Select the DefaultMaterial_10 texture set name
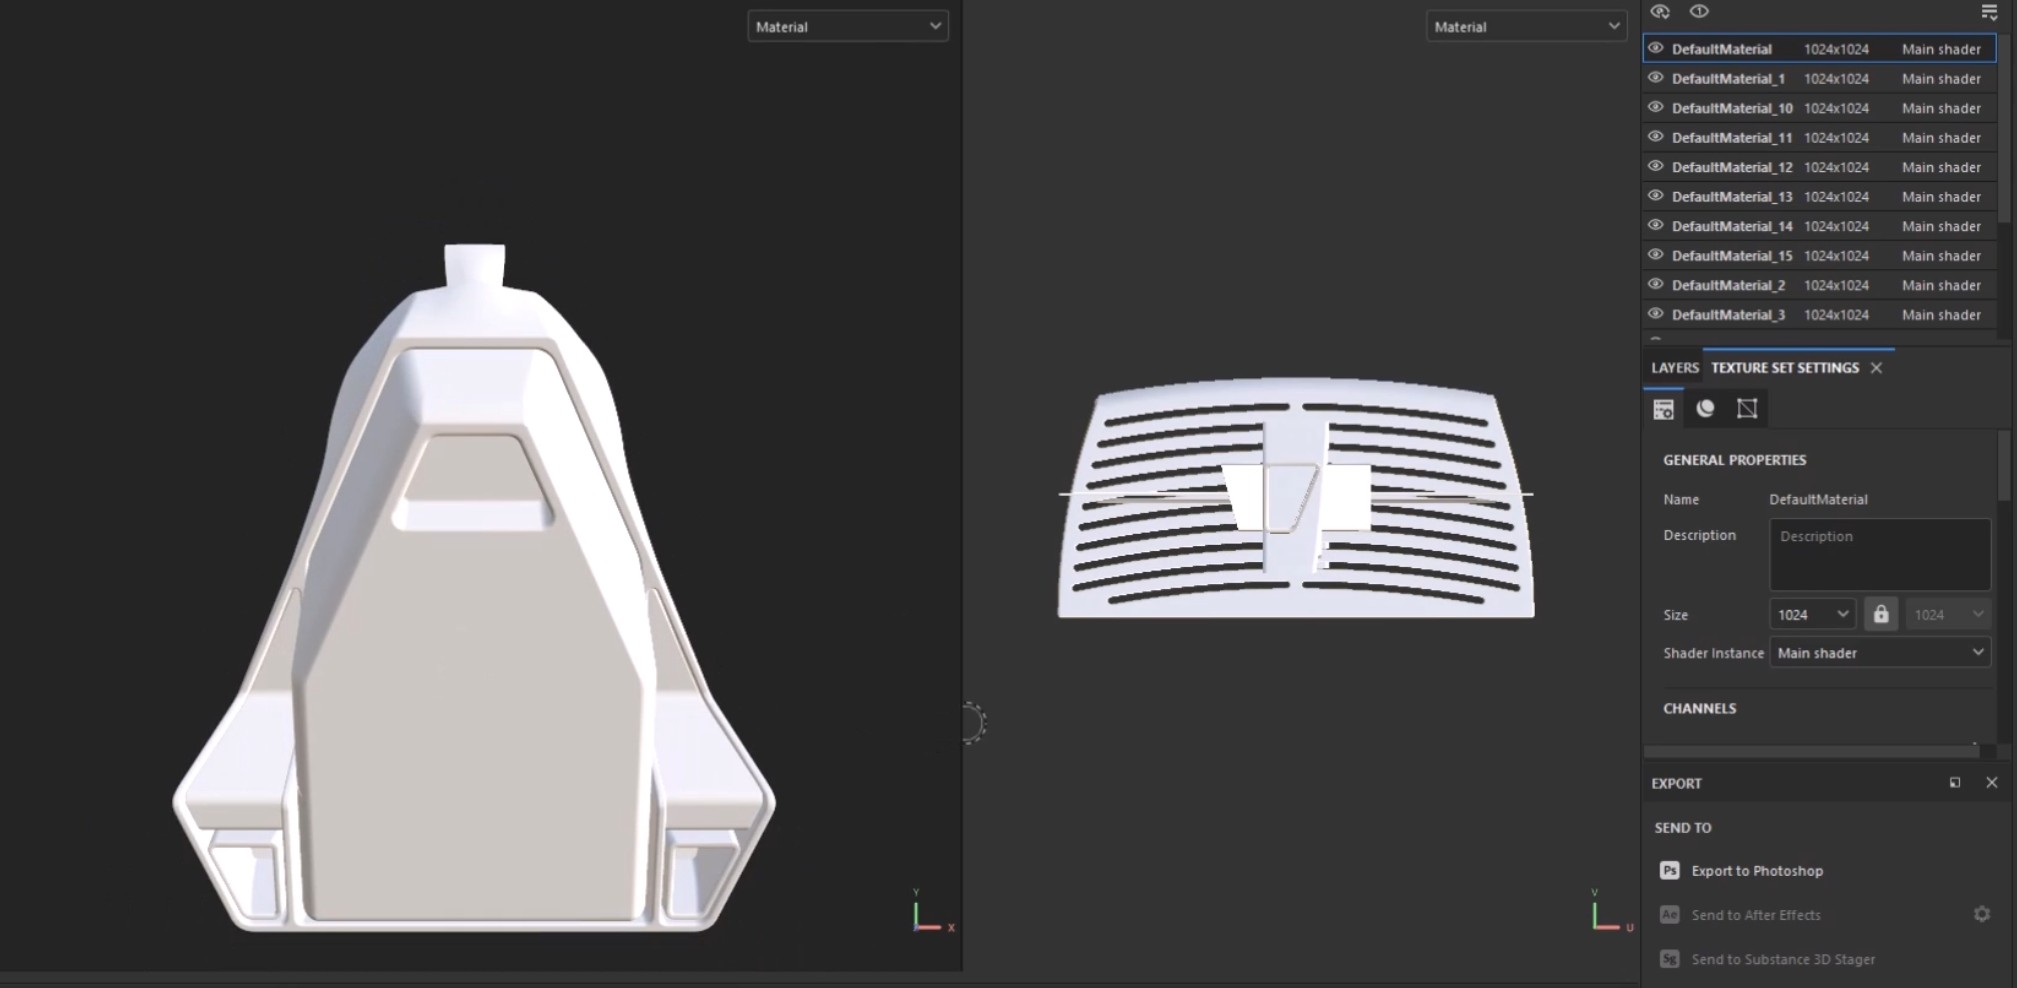The width and height of the screenshot is (2017, 988). [1732, 108]
